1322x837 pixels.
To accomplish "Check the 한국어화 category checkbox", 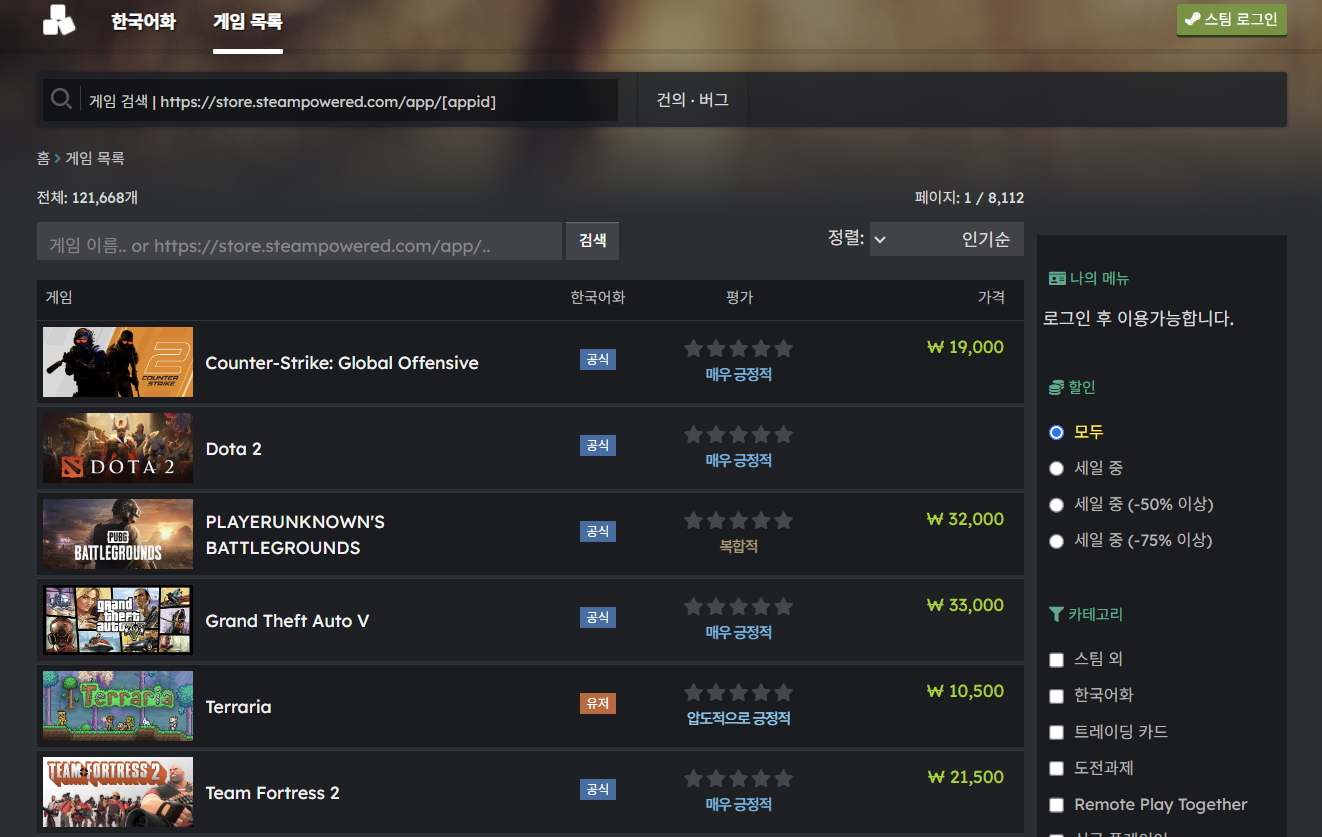I will pos(1056,696).
